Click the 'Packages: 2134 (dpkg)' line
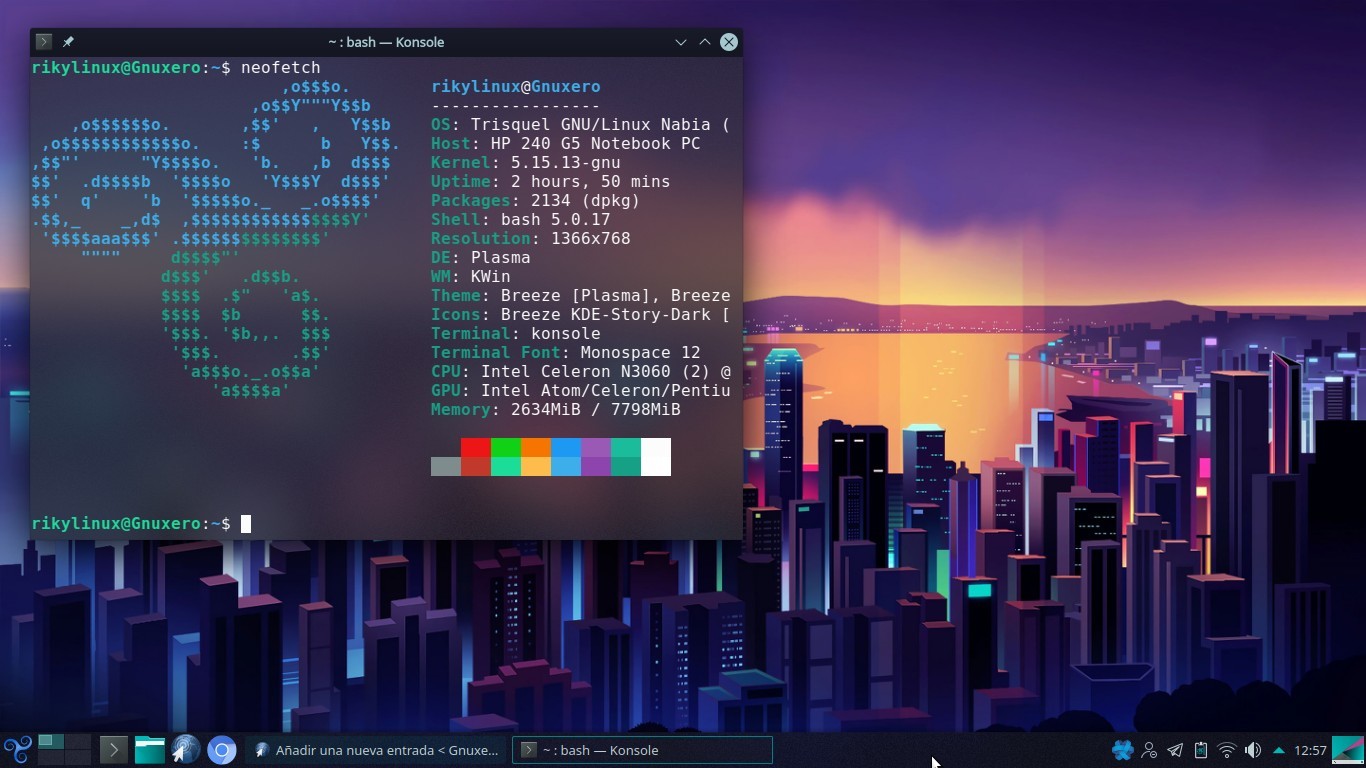This screenshot has width=1366, height=768. click(536, 201)
